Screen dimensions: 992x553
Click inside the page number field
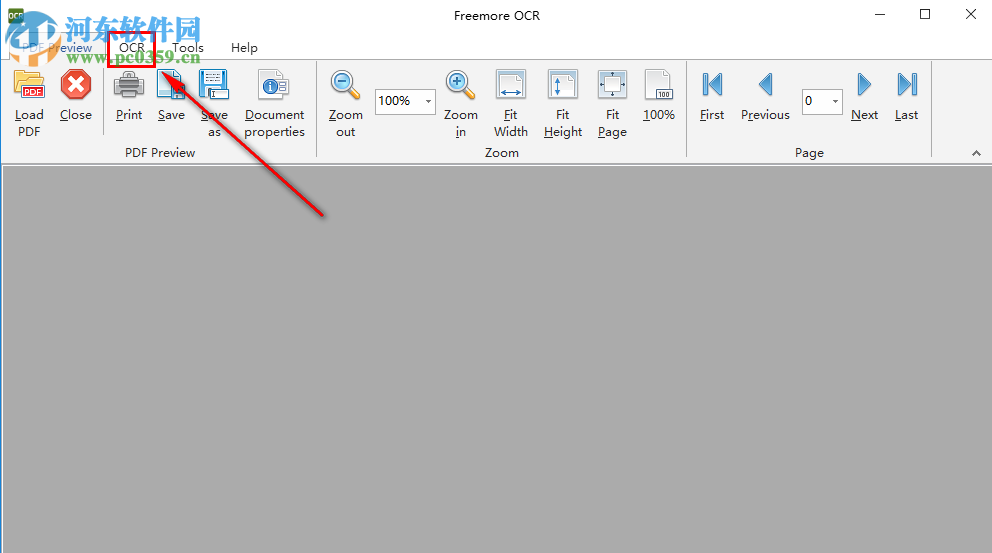pos(815,101)
